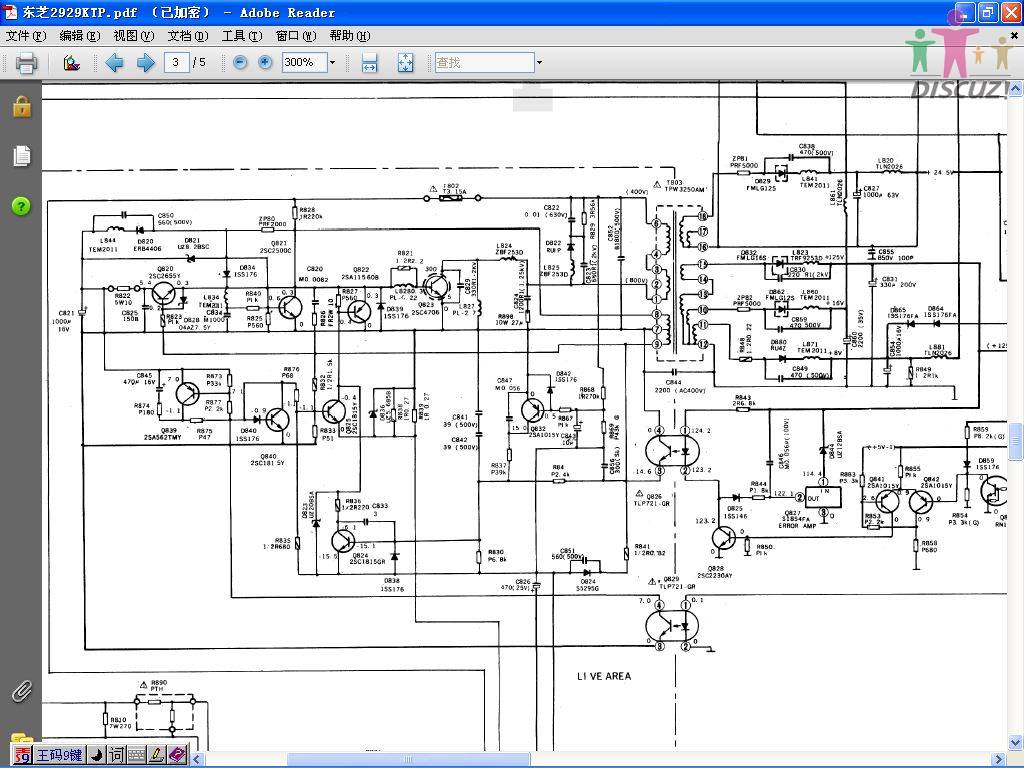Open the comments panel icon at the sidebar bottom
The width and height of the screenshot is (1024, 768).
pos(22,740)
